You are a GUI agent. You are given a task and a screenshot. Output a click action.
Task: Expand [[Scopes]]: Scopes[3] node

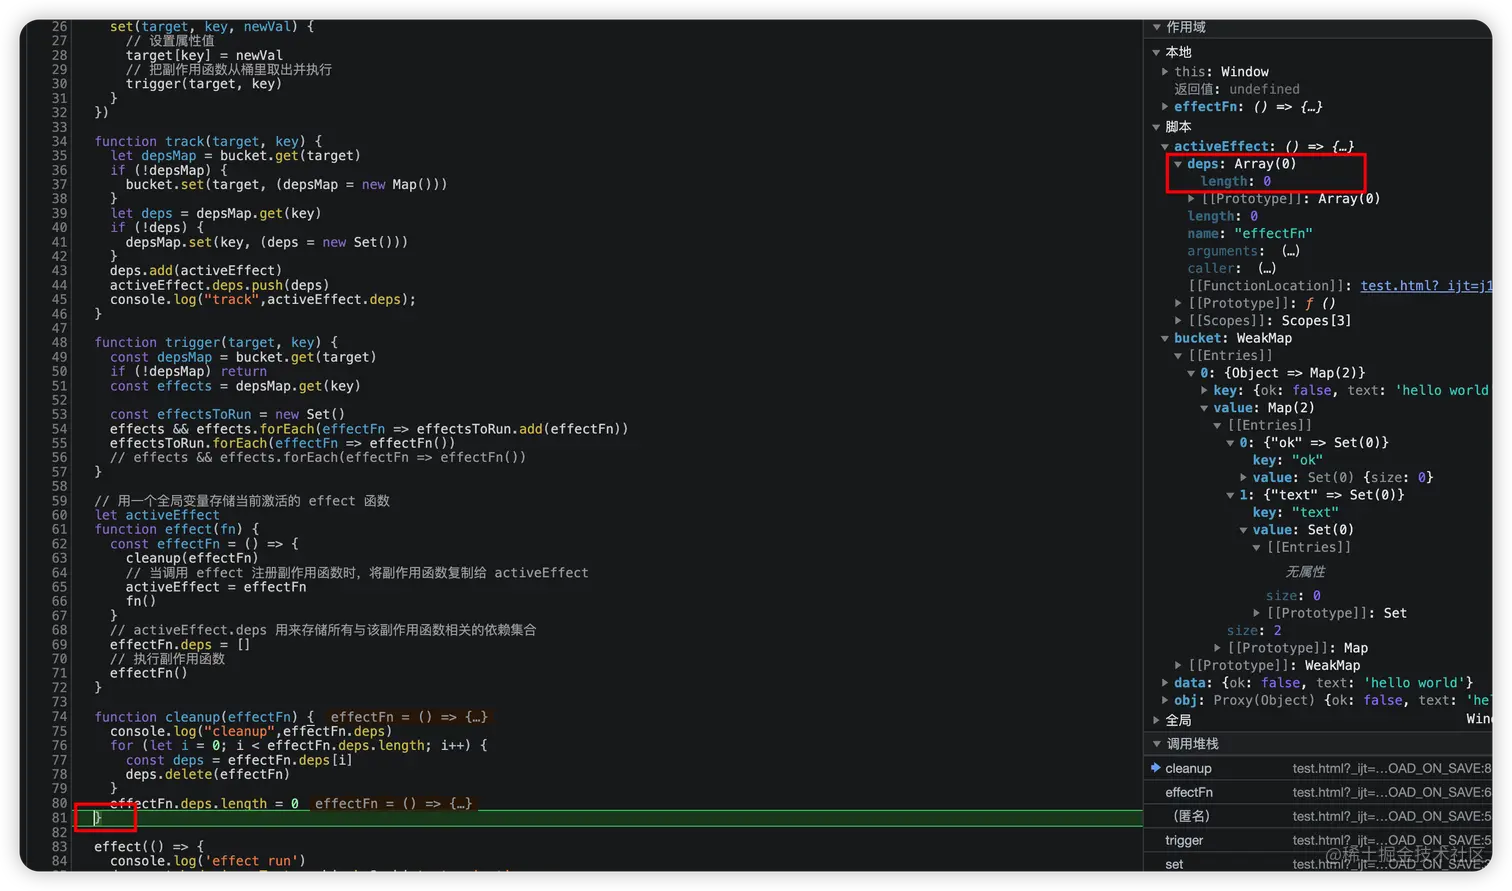click(1179, 321)
